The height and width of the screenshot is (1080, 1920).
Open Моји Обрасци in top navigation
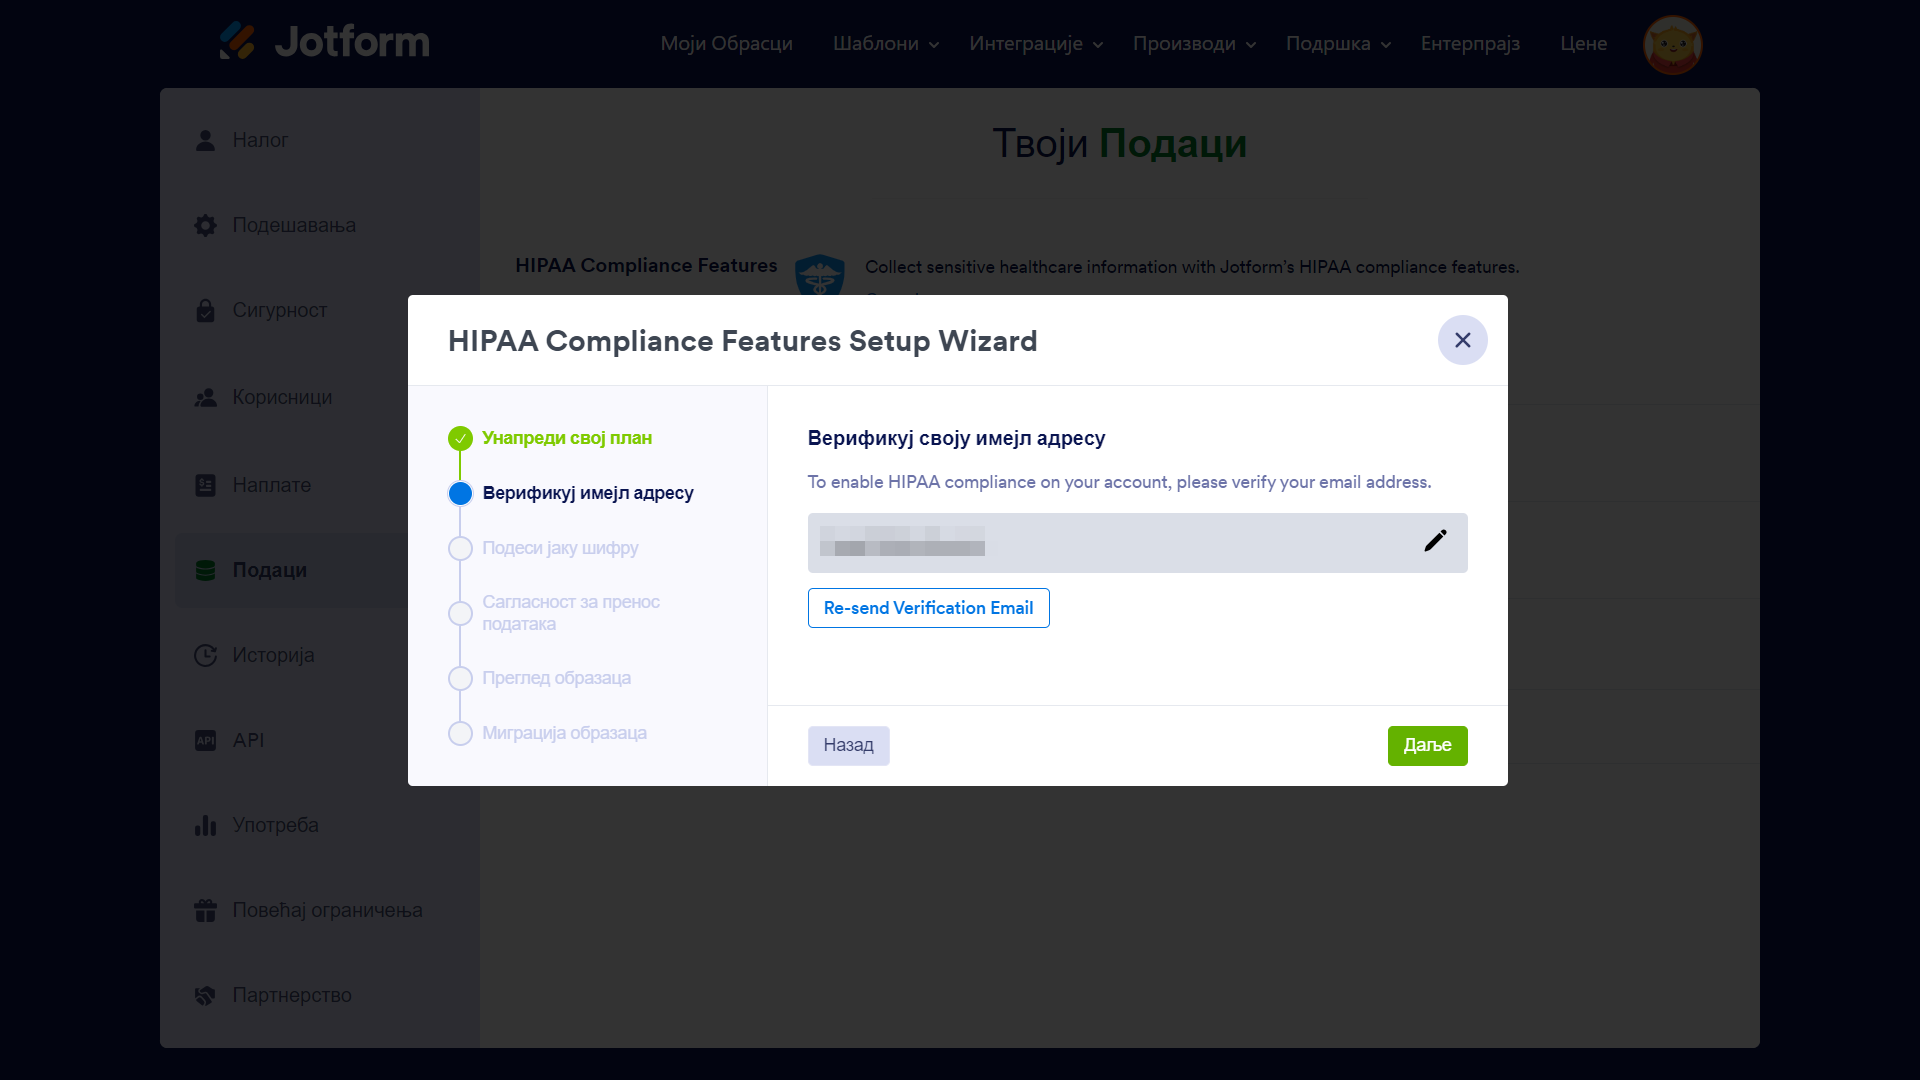[x=726, y=44]
